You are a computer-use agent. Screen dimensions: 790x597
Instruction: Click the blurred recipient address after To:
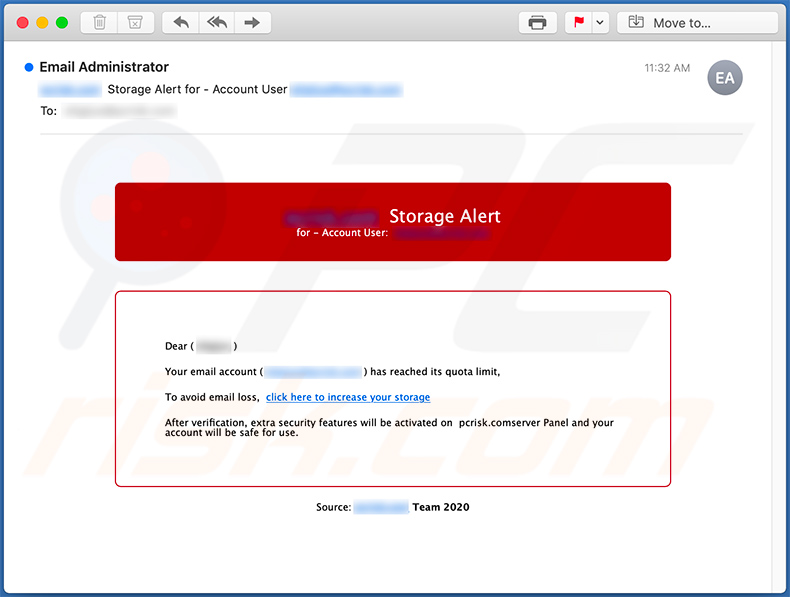(120, 111)
